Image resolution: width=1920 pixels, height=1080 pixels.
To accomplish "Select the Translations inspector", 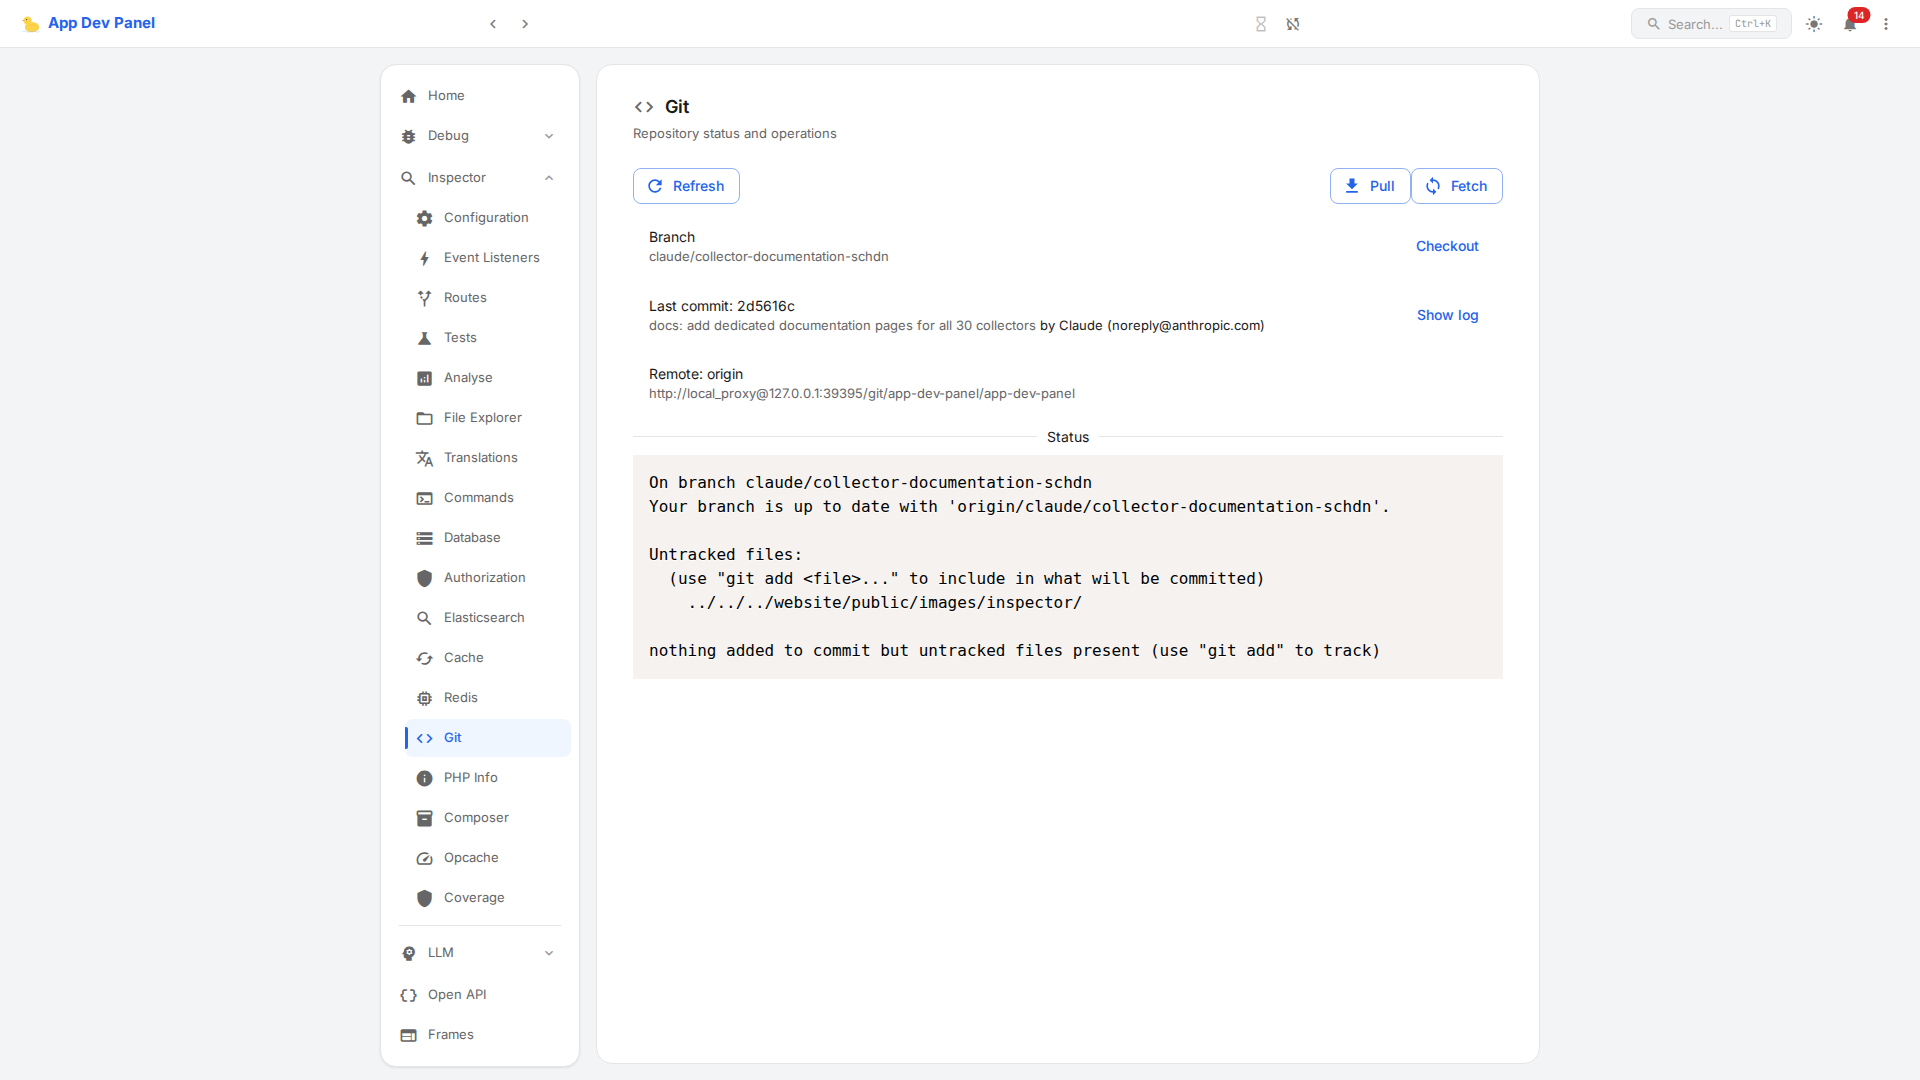I will tap(480, 457).
